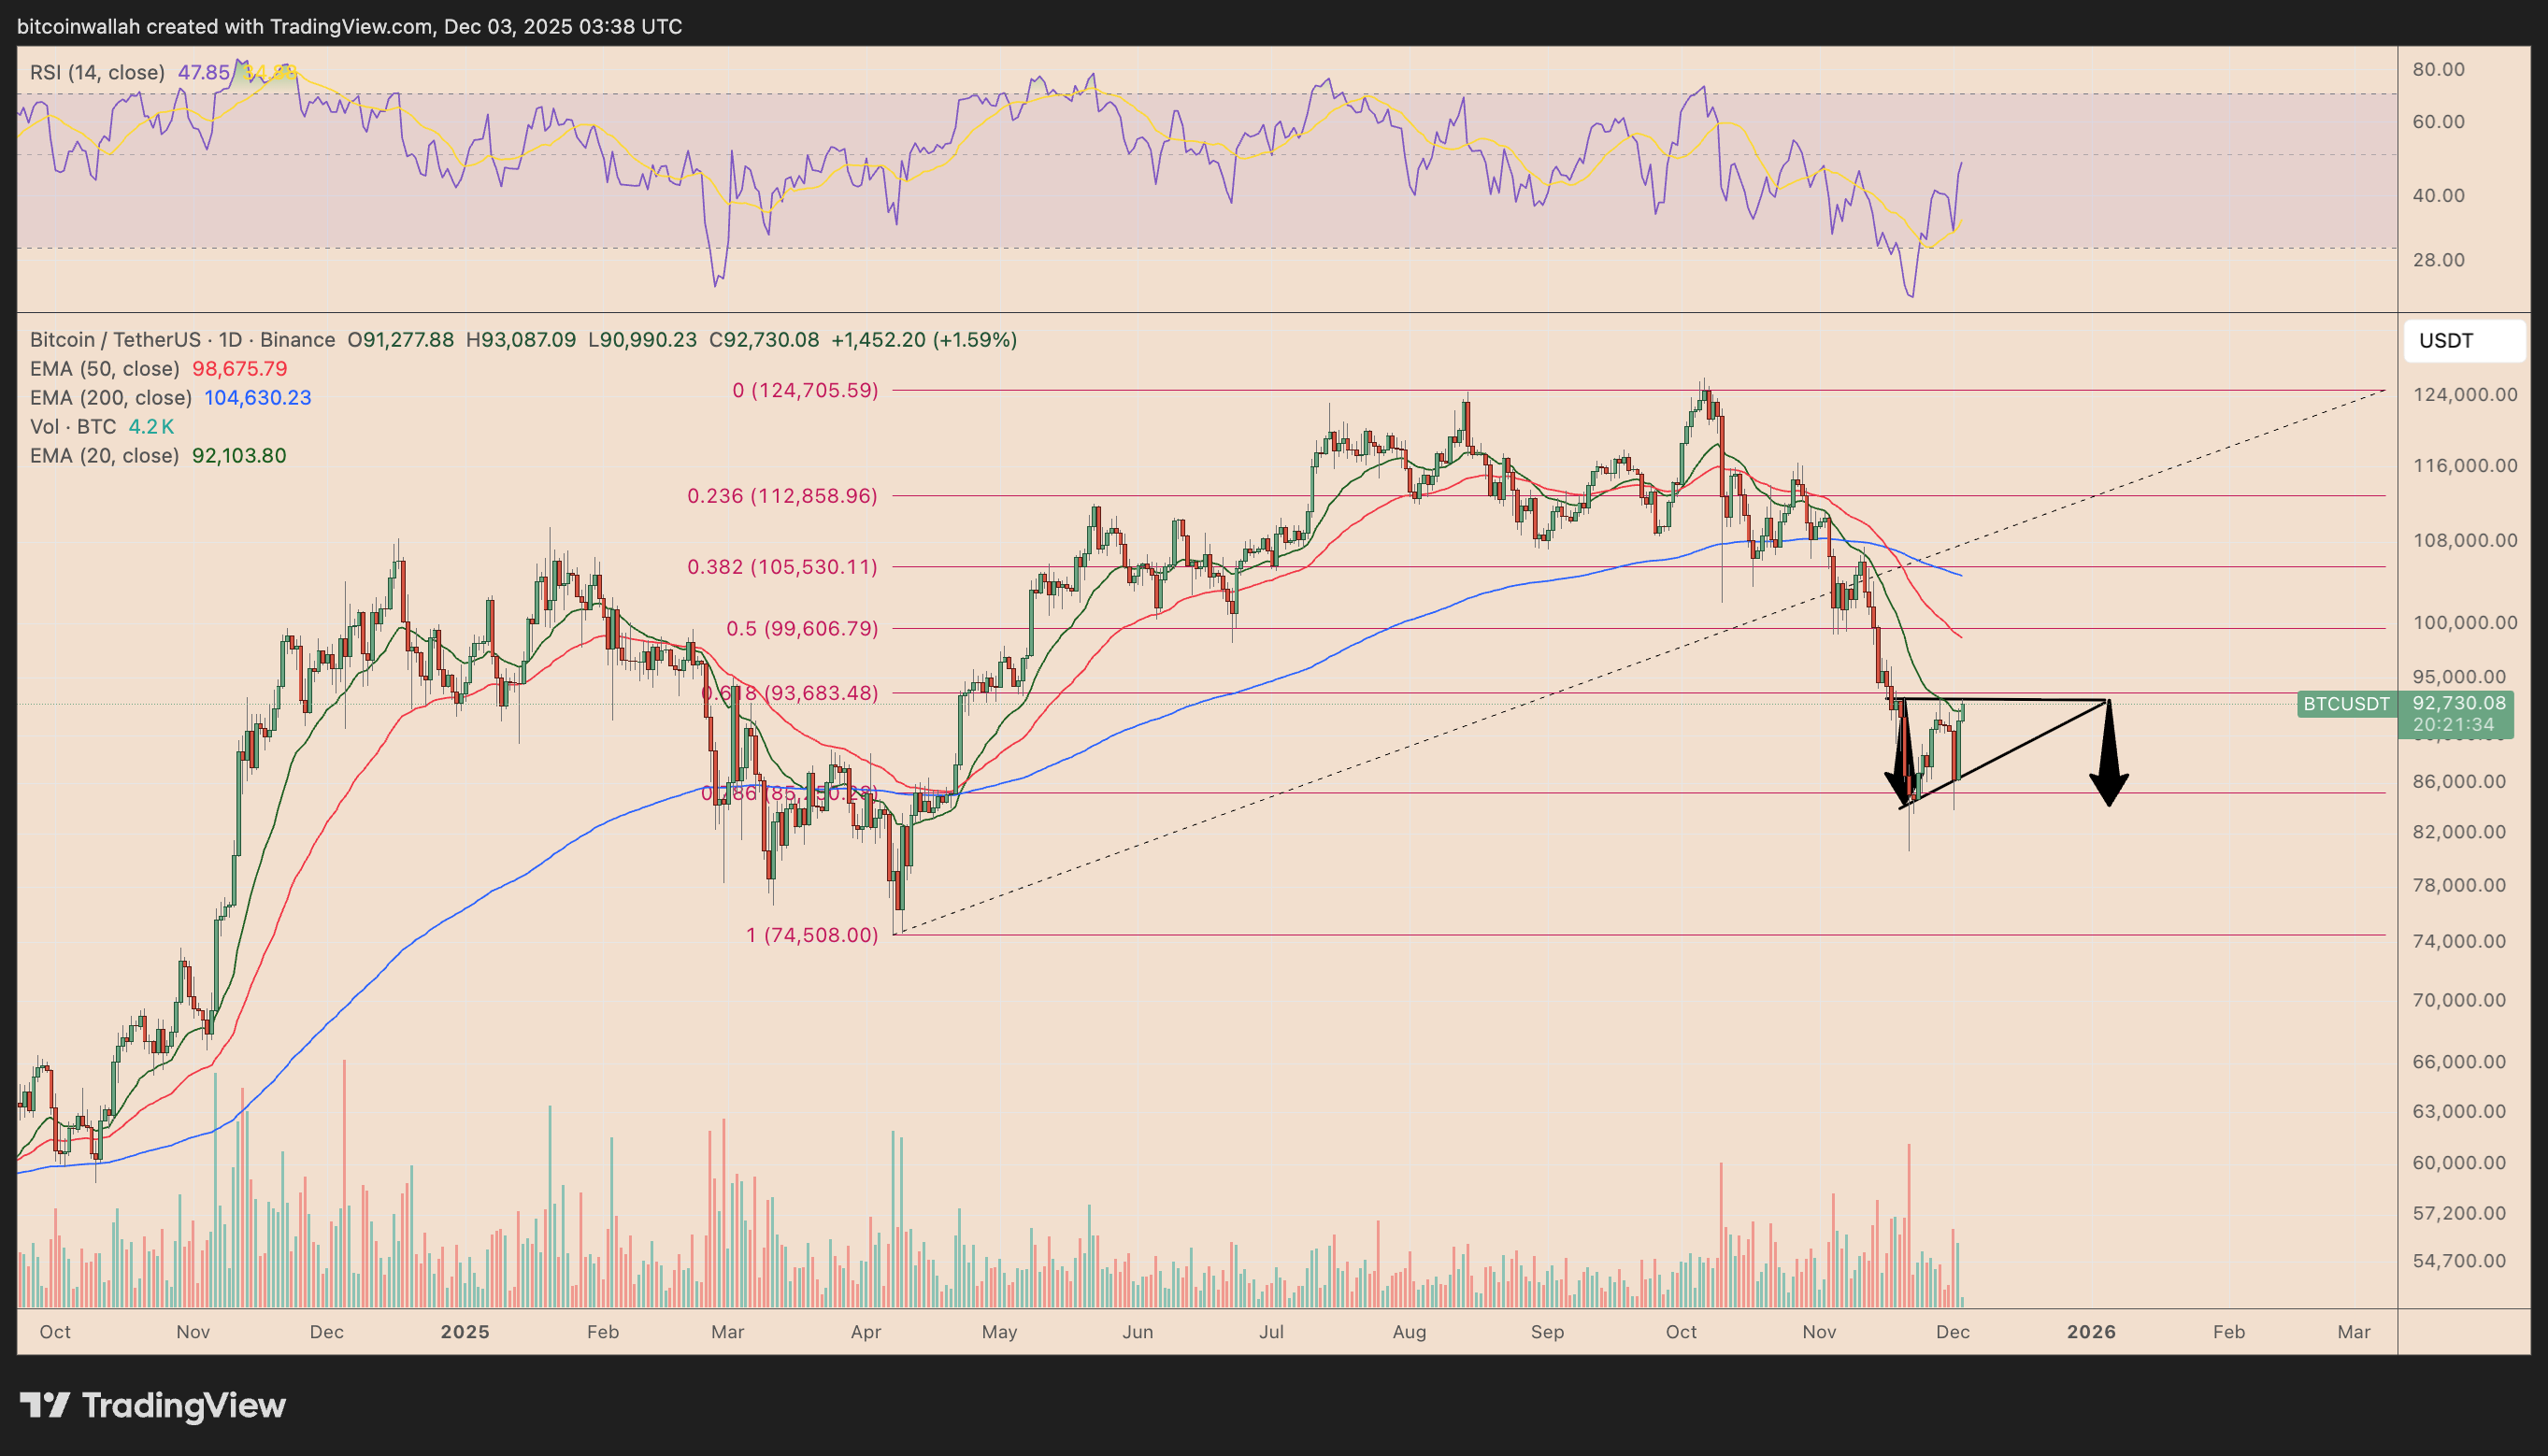Open the Bitcoin / TetherUS symbol title

[115, 340]
